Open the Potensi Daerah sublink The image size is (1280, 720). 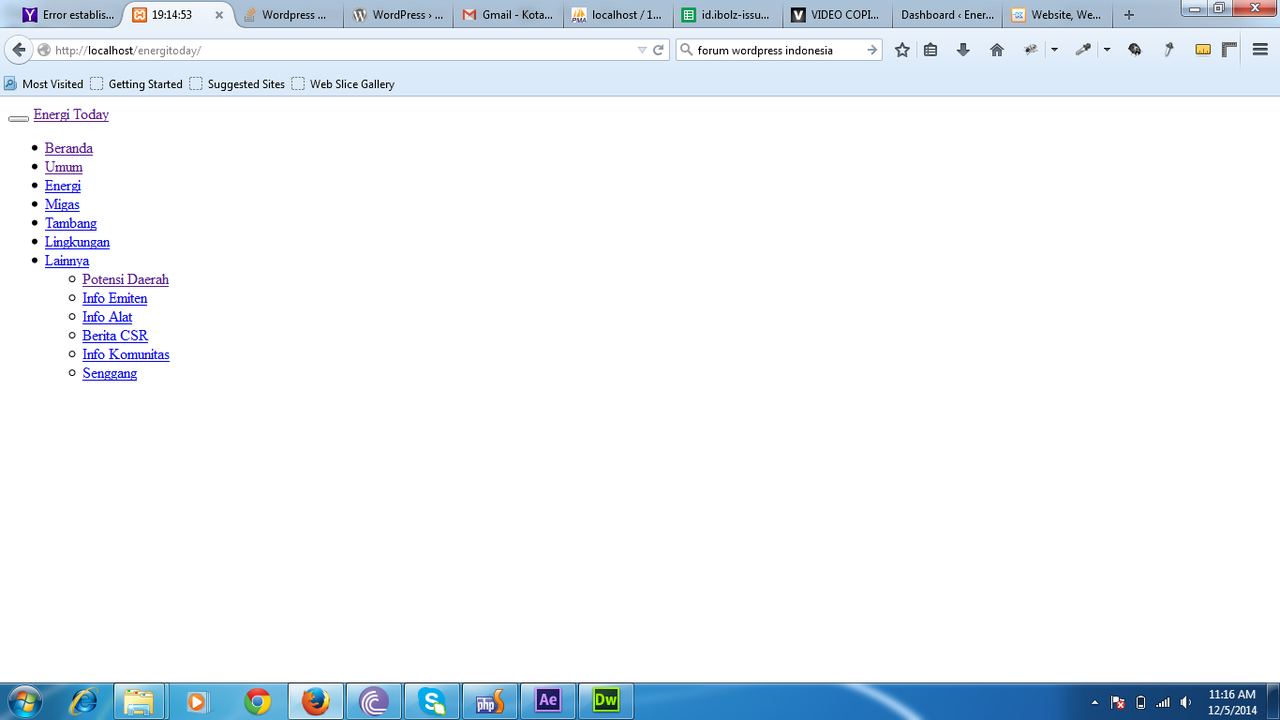pyautogui.click(x=126, y=279)
